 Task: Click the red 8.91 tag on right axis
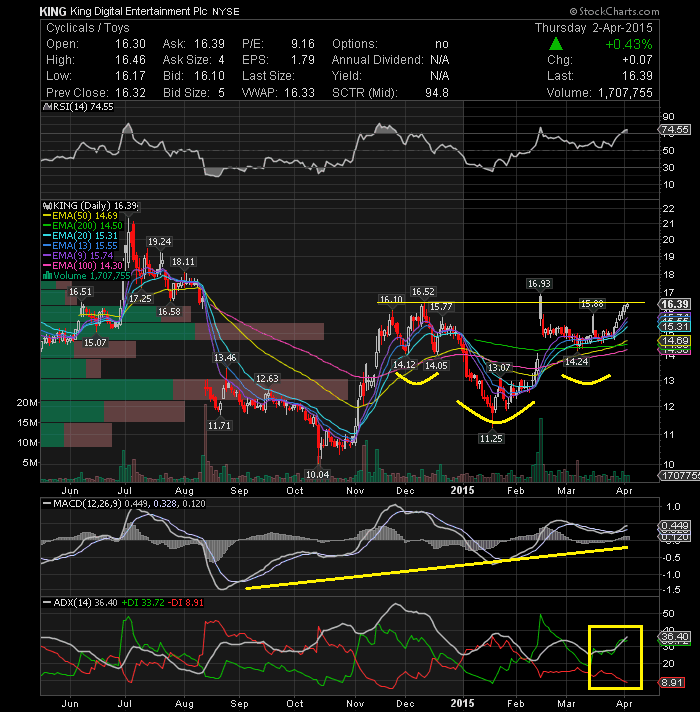tap(672, 682)
